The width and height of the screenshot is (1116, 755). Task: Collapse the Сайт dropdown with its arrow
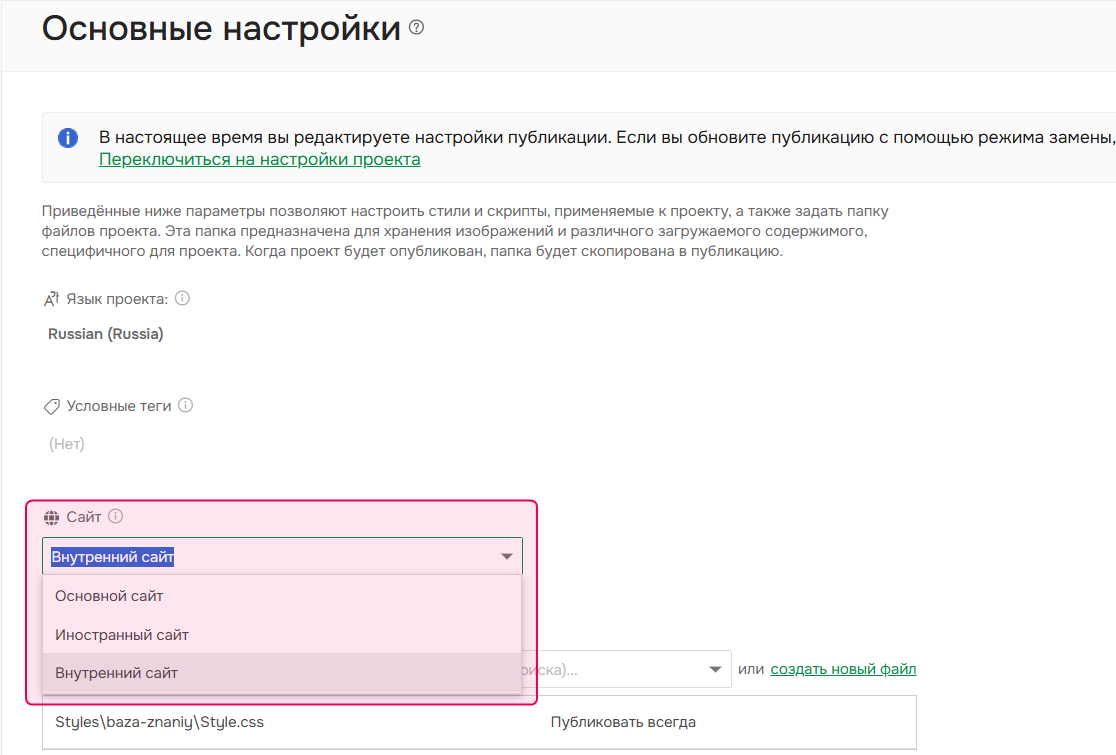tap(507, 556)
